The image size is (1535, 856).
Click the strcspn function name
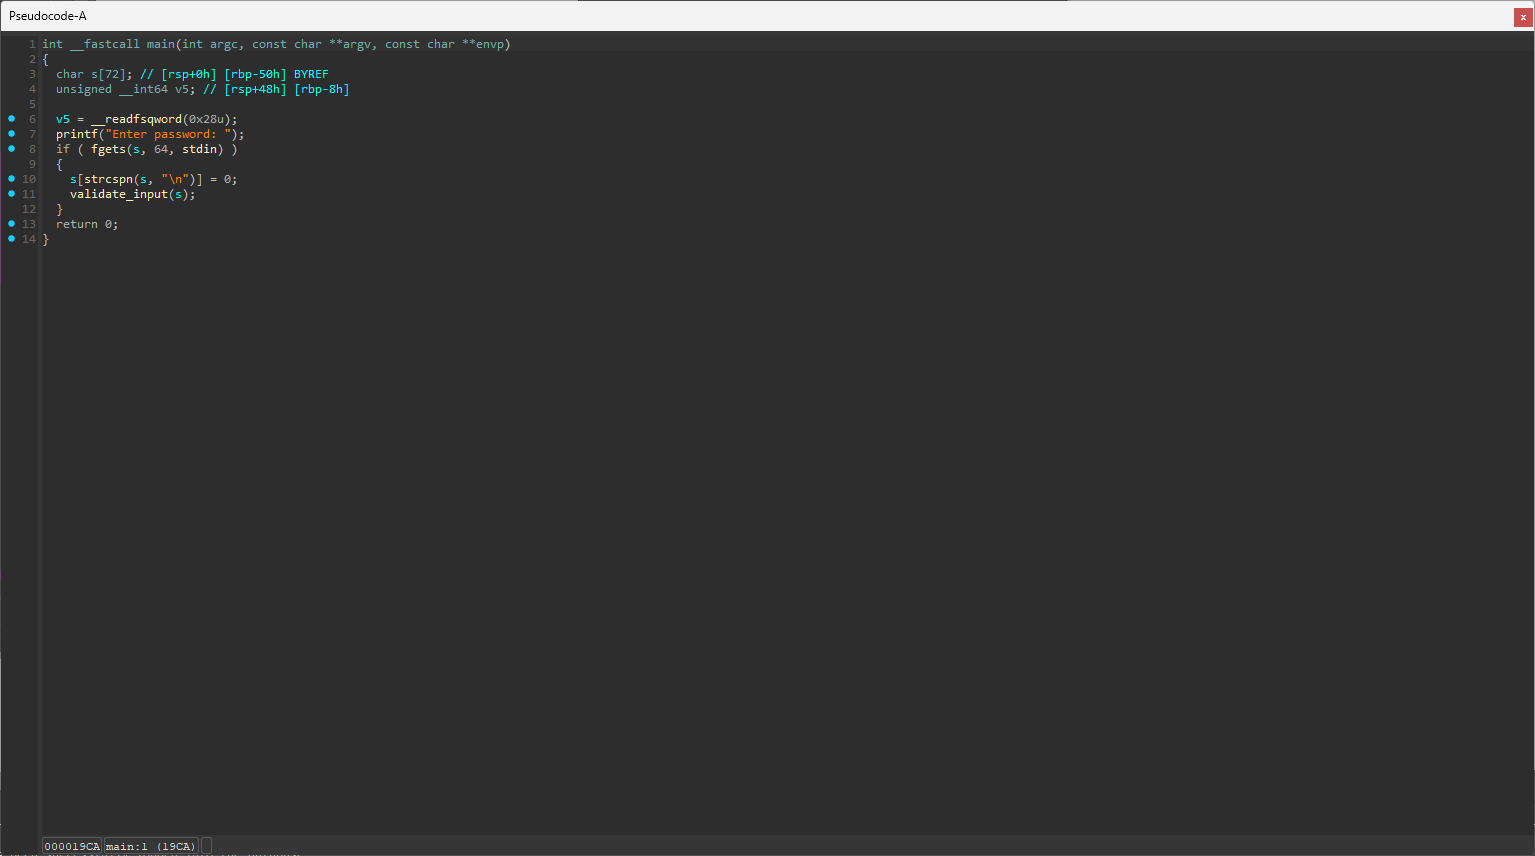[x=108, y=179]
